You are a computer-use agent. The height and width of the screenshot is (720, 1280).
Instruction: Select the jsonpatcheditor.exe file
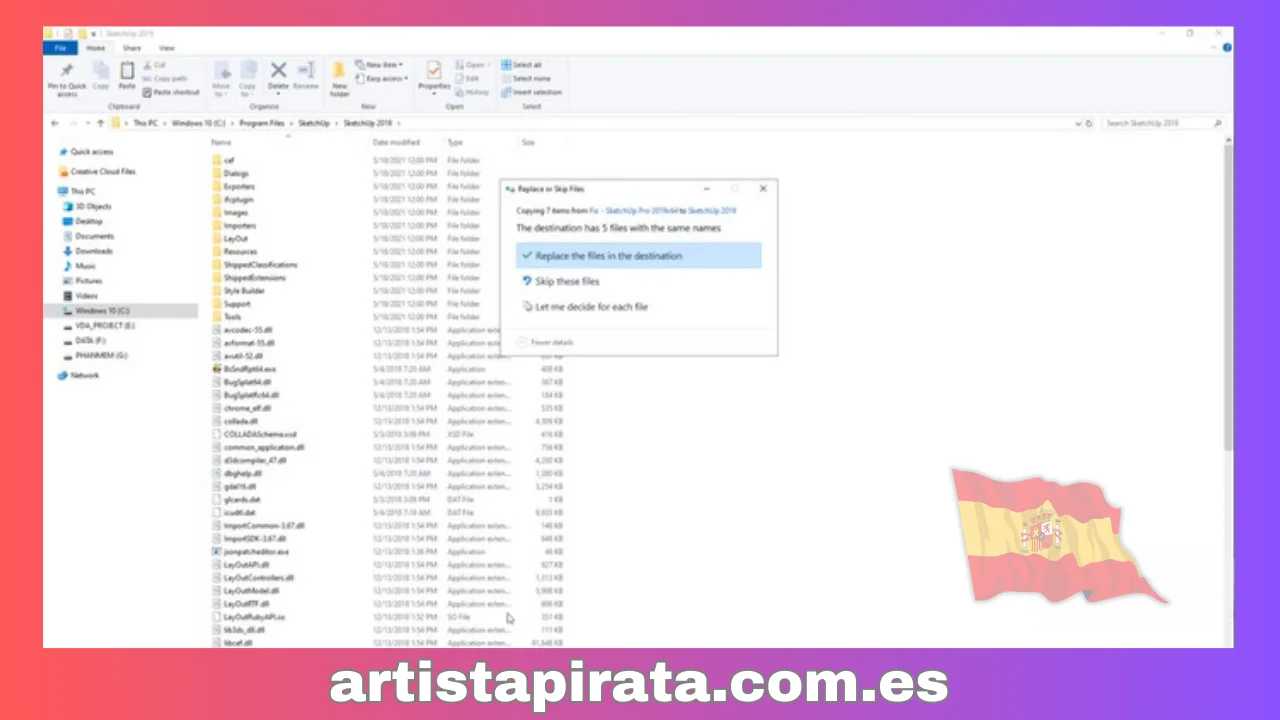(256, 552)
